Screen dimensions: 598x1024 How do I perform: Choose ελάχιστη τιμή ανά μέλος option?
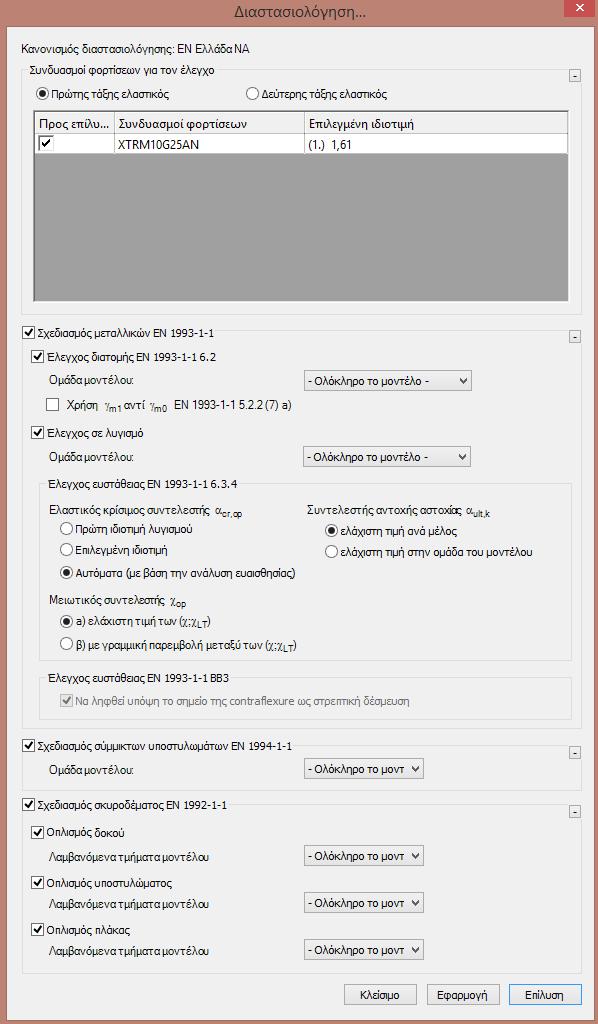(x=331, y=531)
